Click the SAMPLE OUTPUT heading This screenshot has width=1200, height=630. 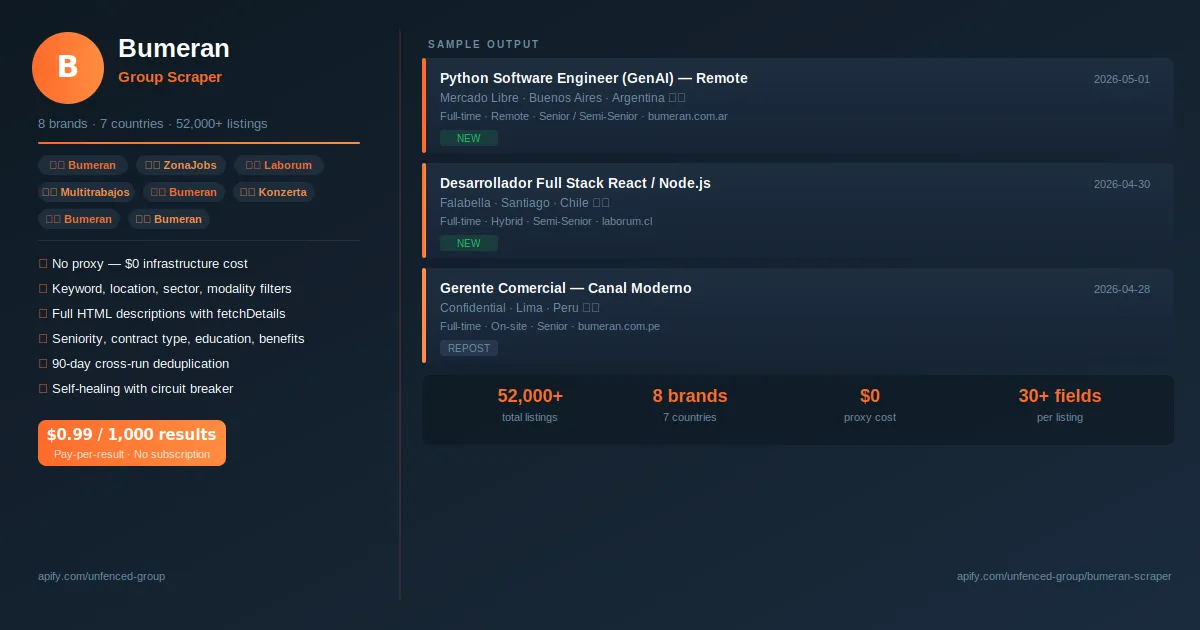[x=484, y=44]
